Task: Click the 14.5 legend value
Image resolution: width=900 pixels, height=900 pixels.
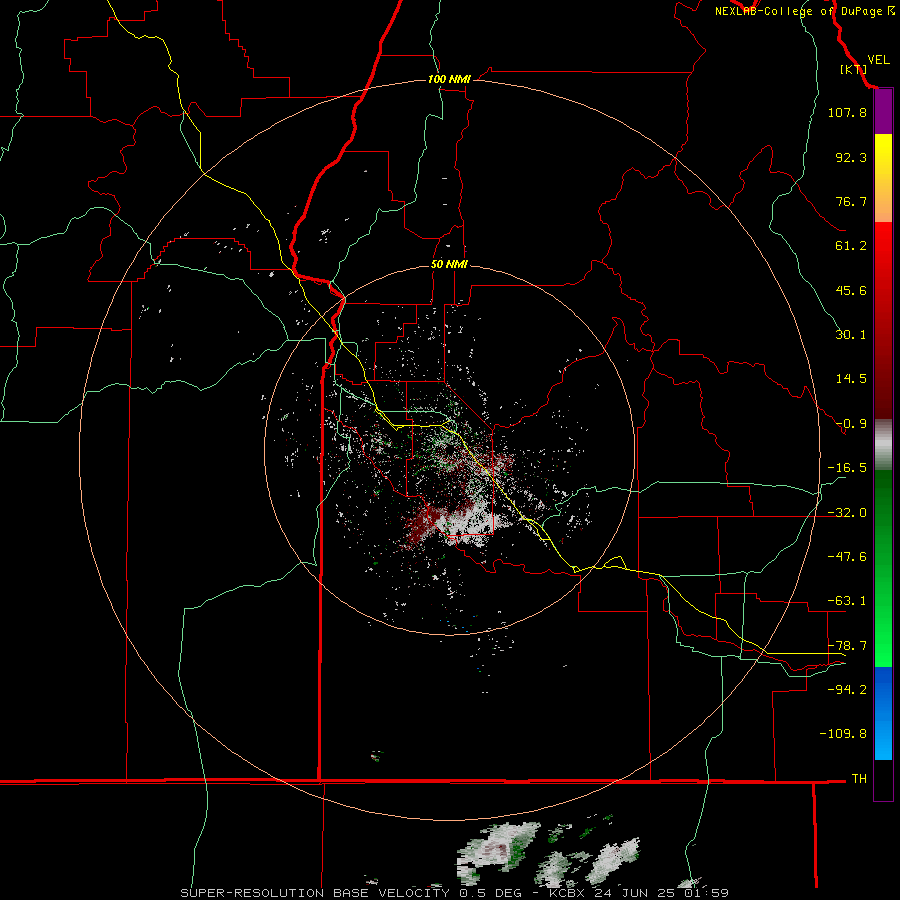Action: tap(851, 379)
